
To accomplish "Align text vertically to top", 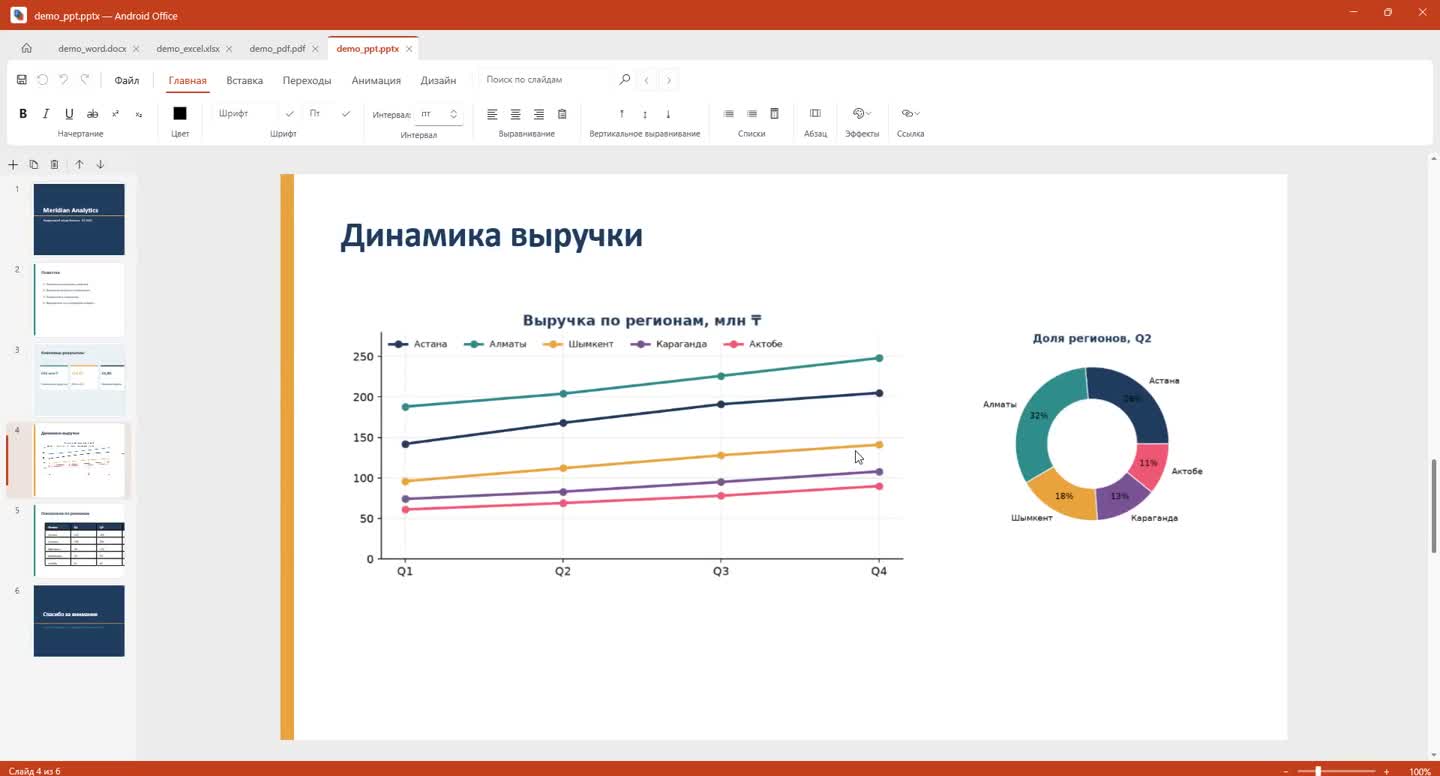I will click(622, 114).
